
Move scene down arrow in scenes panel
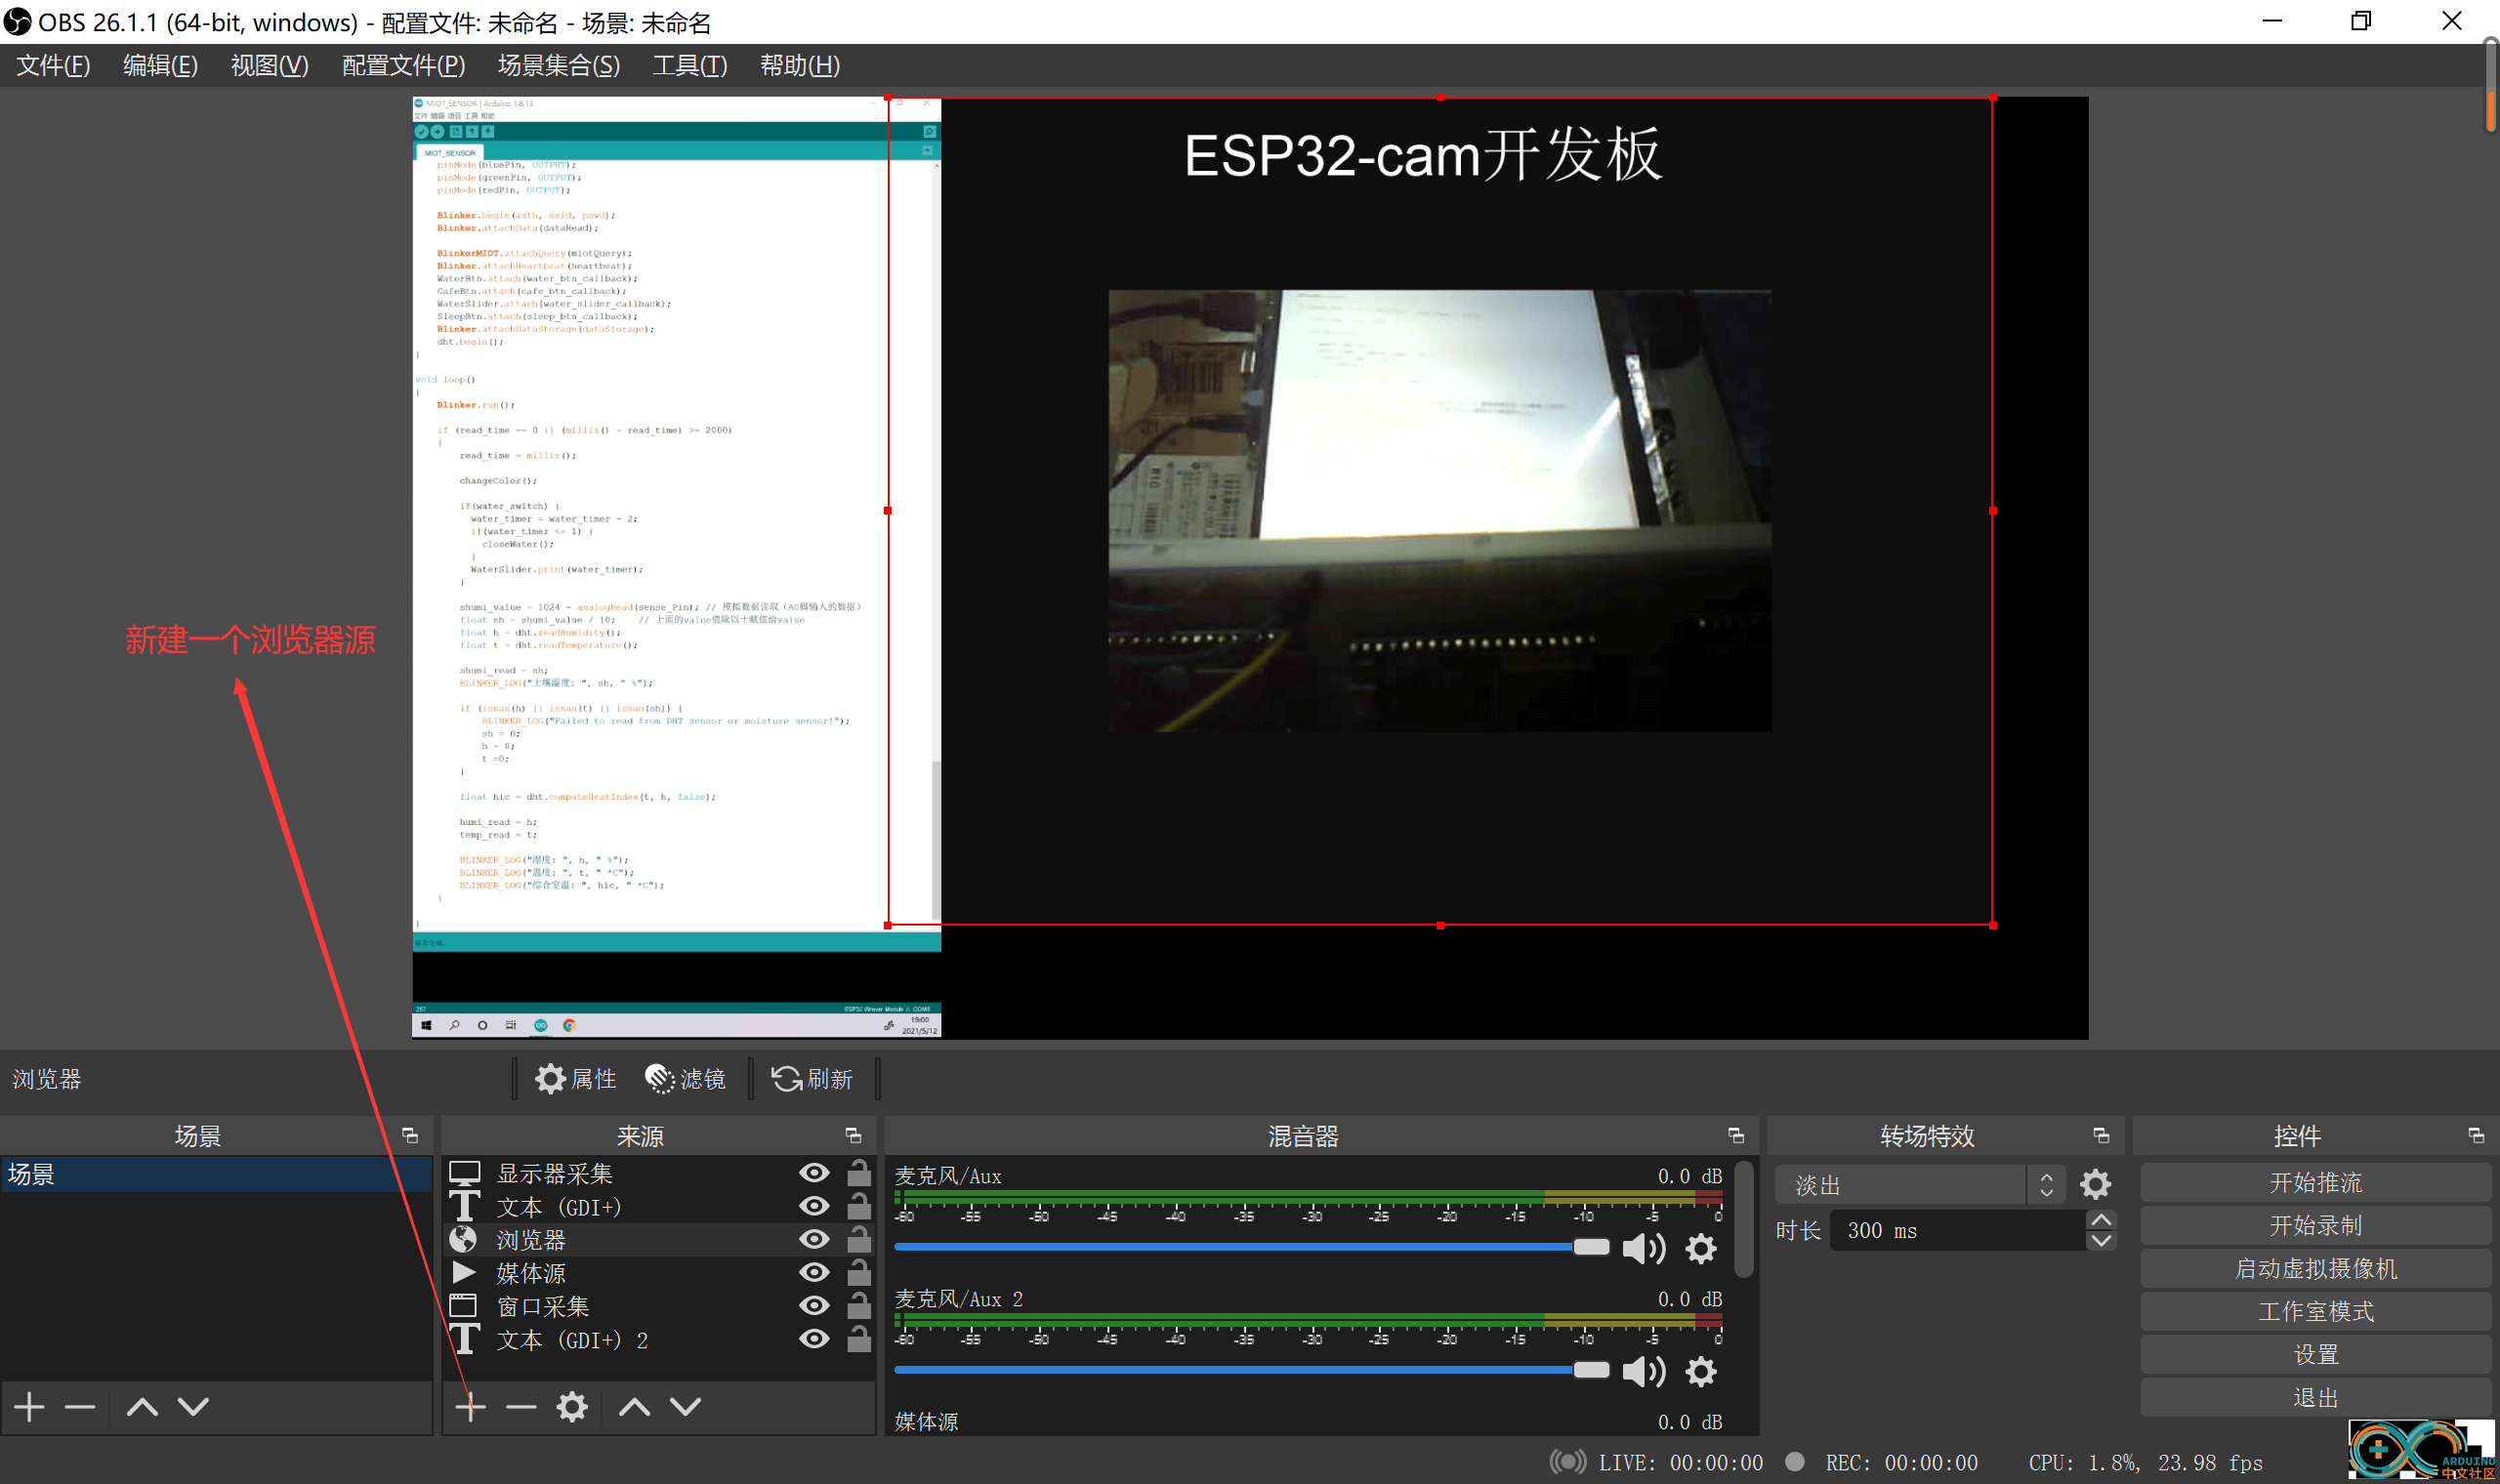[x=193, y=1407]
